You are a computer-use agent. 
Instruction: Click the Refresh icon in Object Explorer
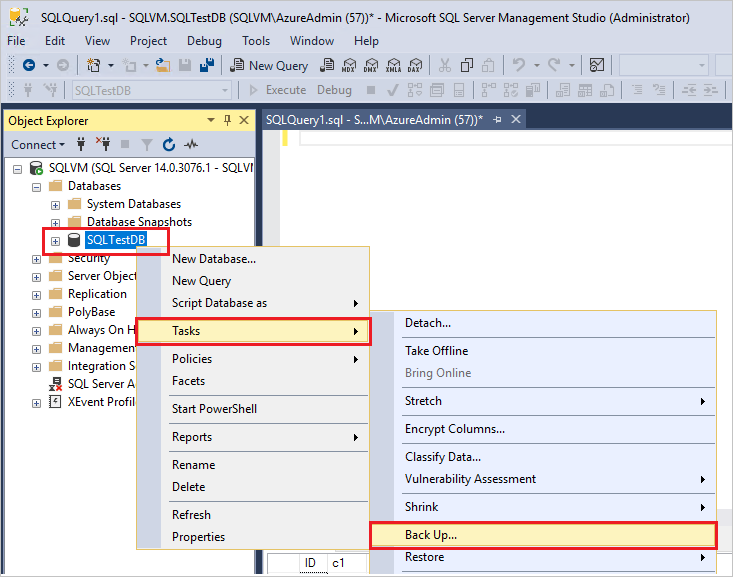click(169, 144)
